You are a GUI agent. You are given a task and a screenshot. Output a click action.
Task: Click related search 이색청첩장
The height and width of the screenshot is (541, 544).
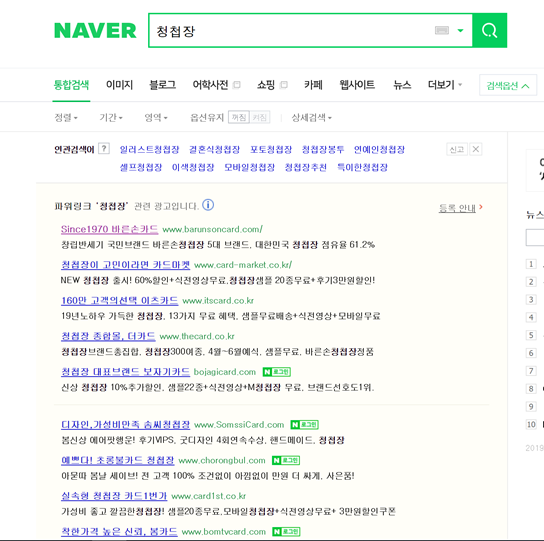pos(193,167)
